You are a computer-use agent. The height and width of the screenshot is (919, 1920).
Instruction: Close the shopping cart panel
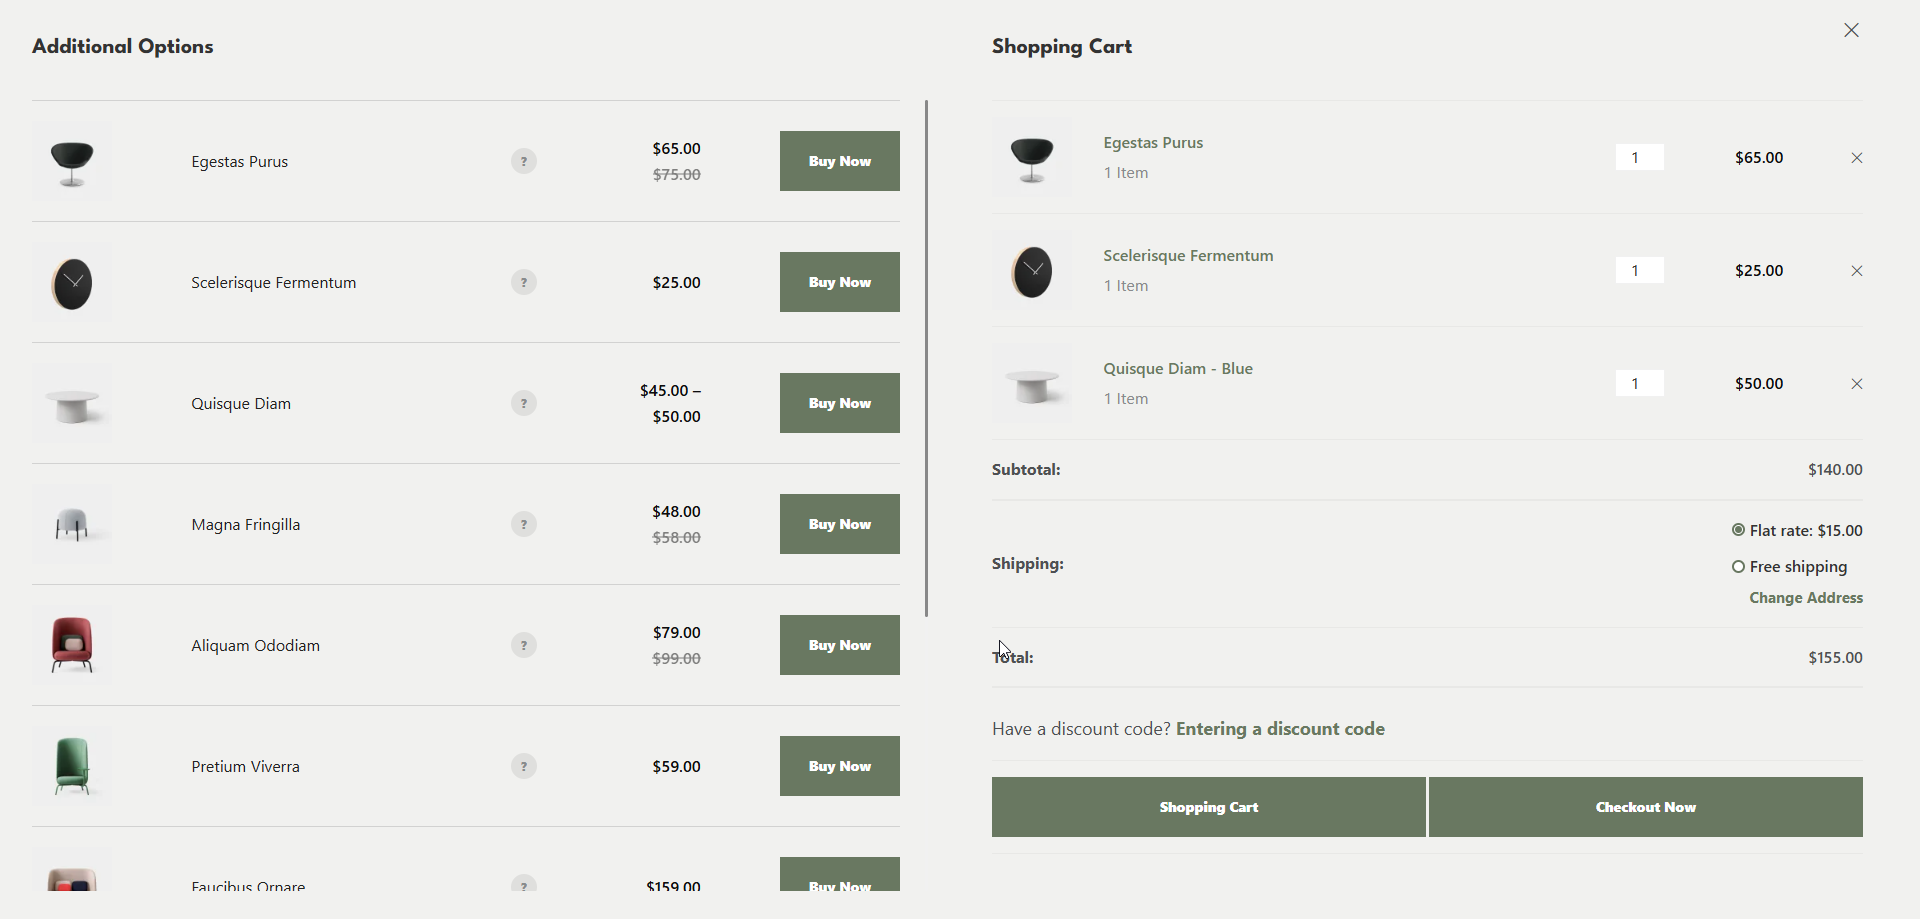(x=1851, y=30)
